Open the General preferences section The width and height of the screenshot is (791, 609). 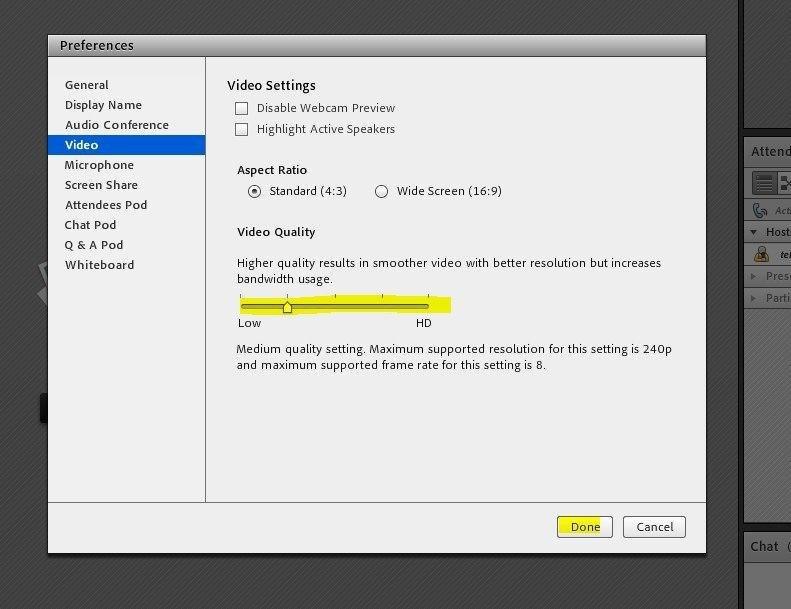pyautogui.click(x=87, y=85)
